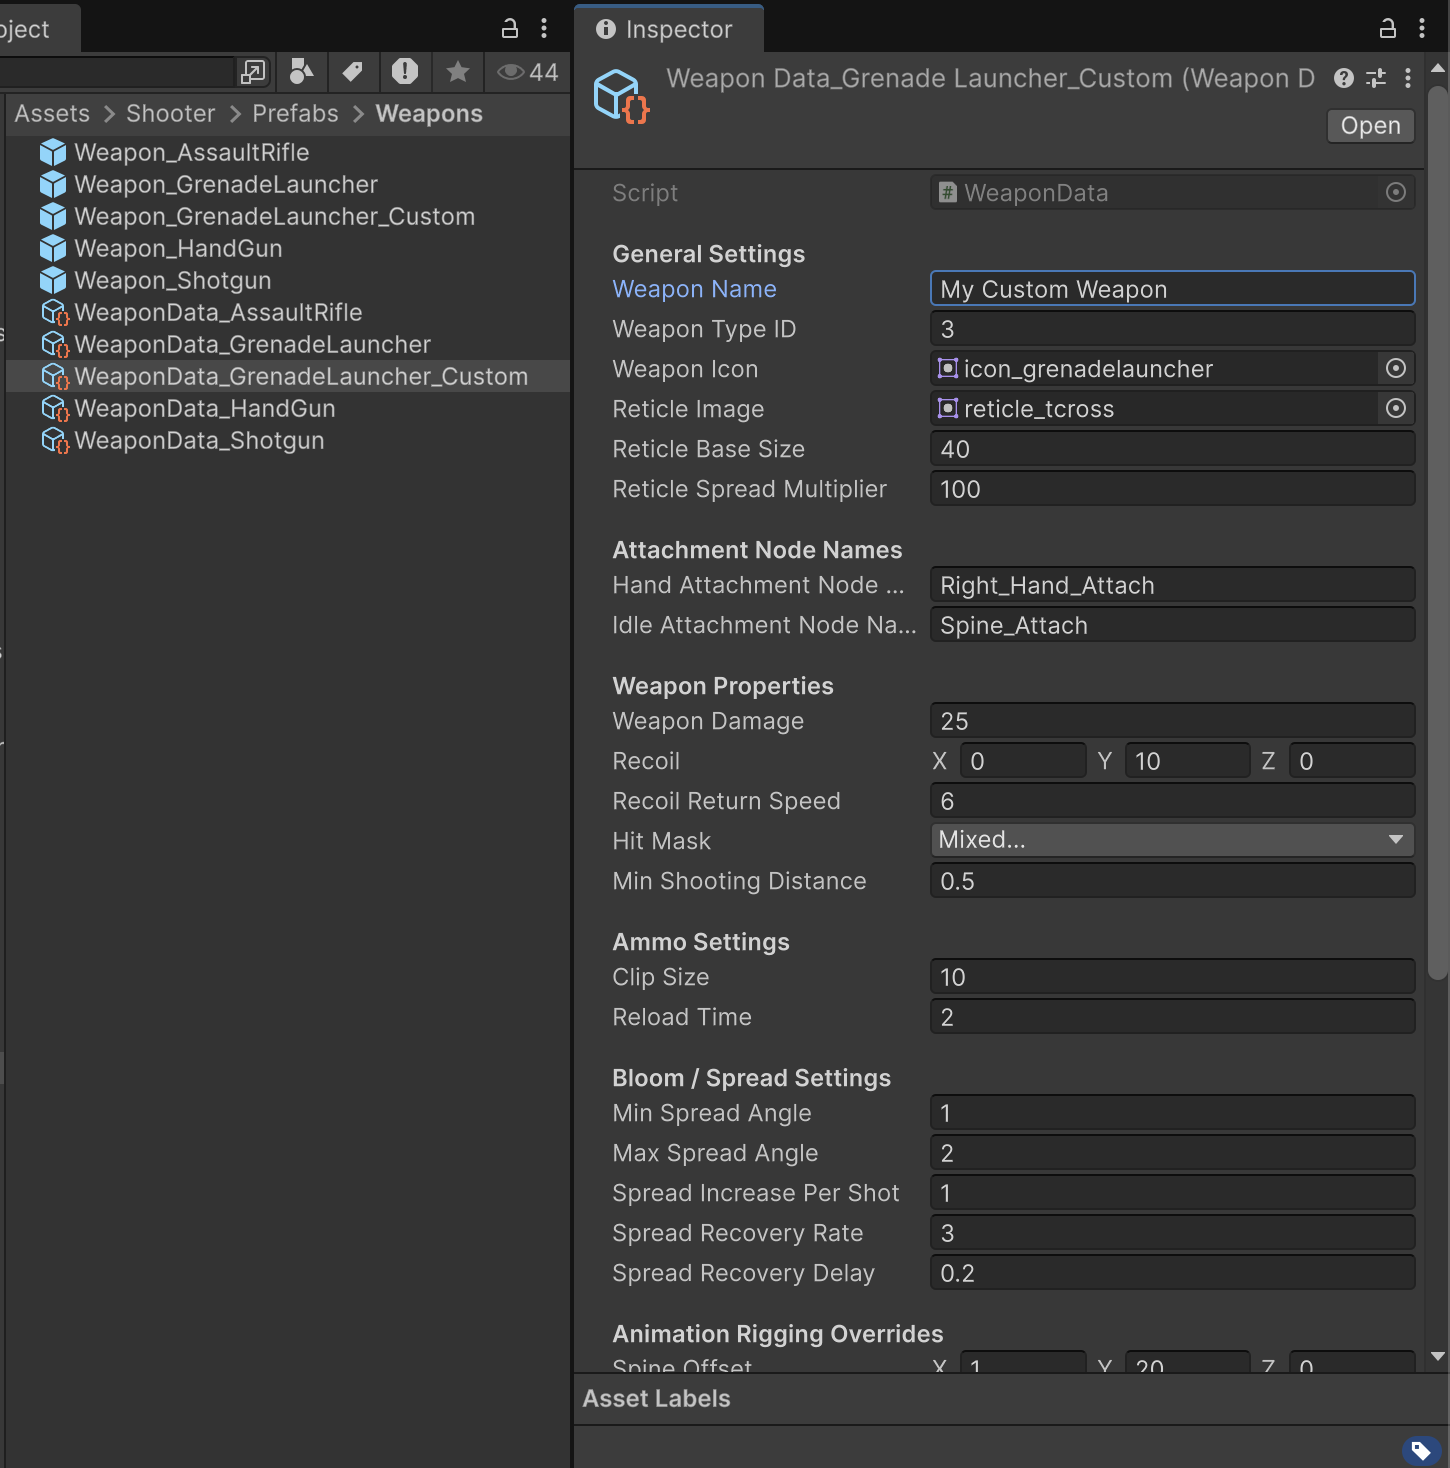Click the search by type icon
1450x1468 pixels.
[301, 72]
